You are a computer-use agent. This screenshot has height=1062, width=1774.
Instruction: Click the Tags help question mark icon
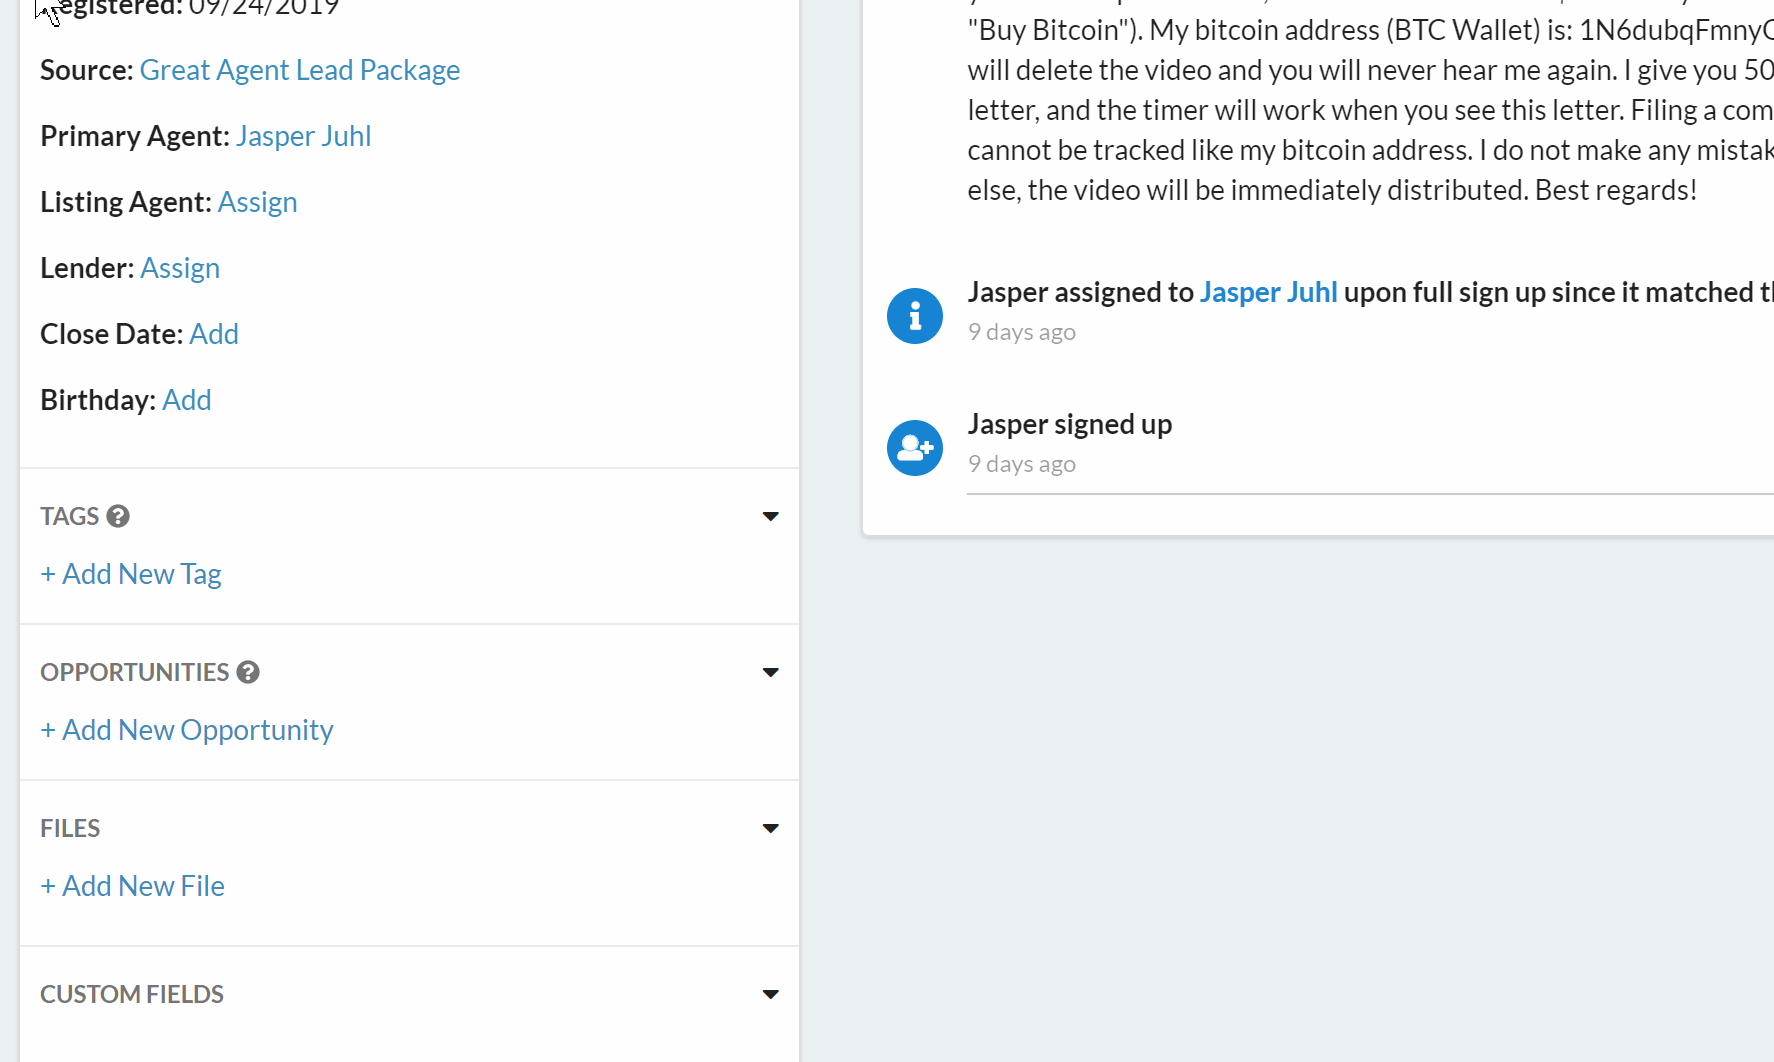click(118, 516)
